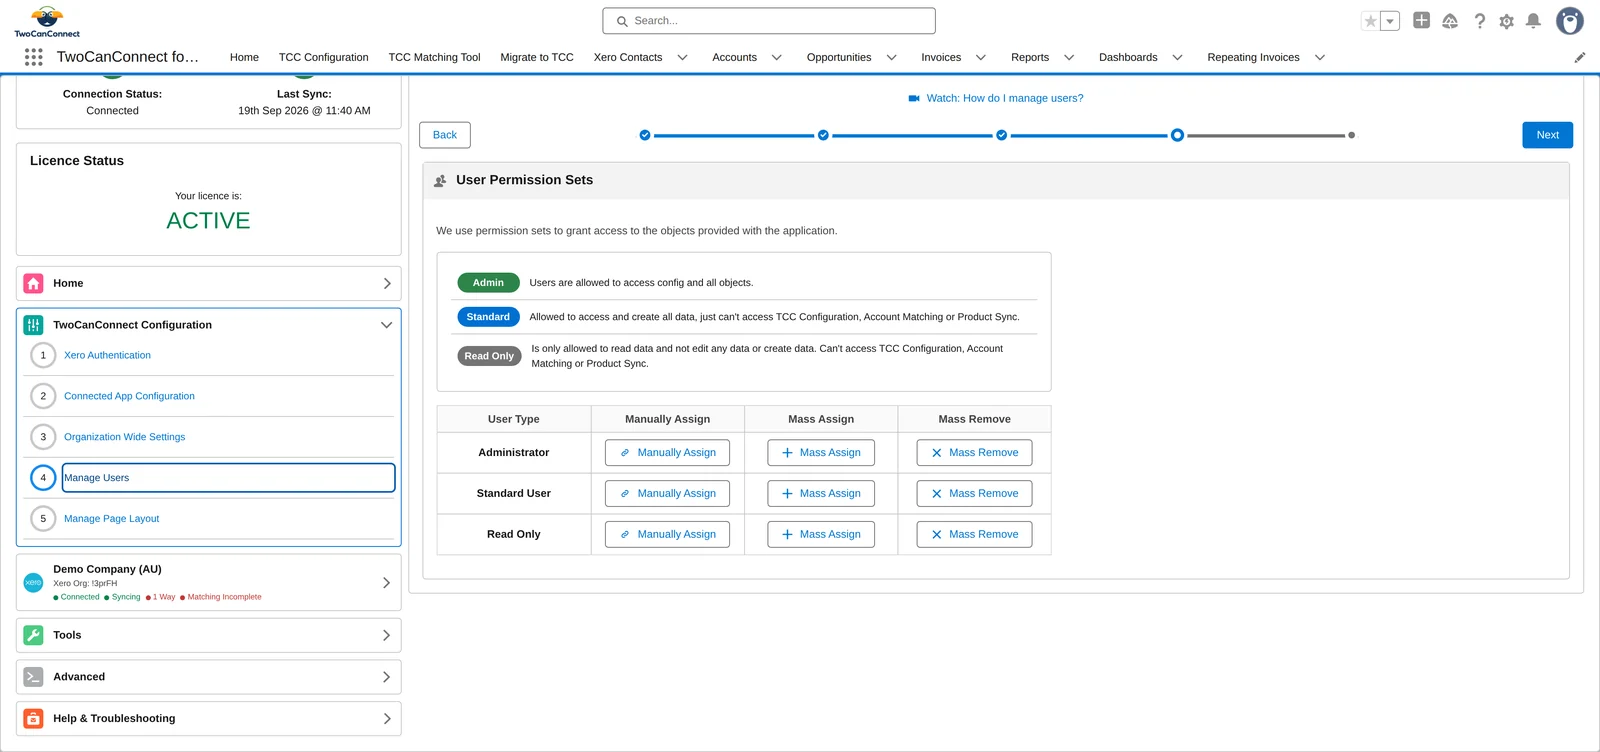Select step 2 circle for Connected App Configuration
The image size is (1600, 752).
(x=43, y=396)
